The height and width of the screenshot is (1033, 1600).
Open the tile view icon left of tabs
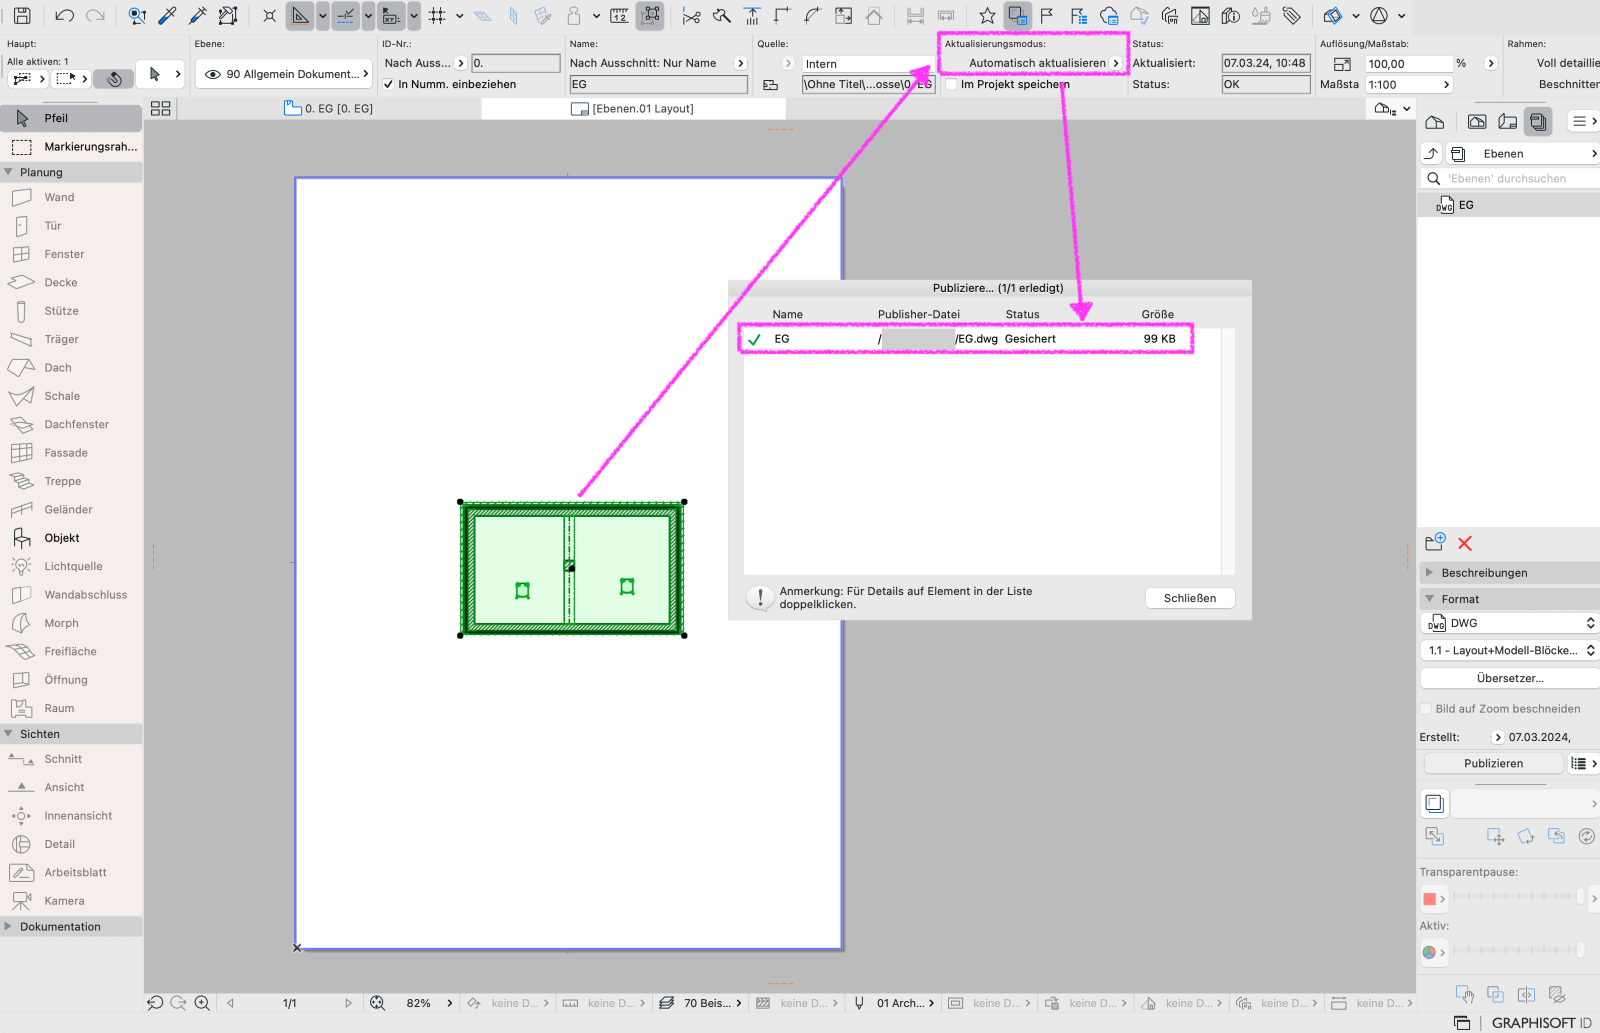[160, 108]
